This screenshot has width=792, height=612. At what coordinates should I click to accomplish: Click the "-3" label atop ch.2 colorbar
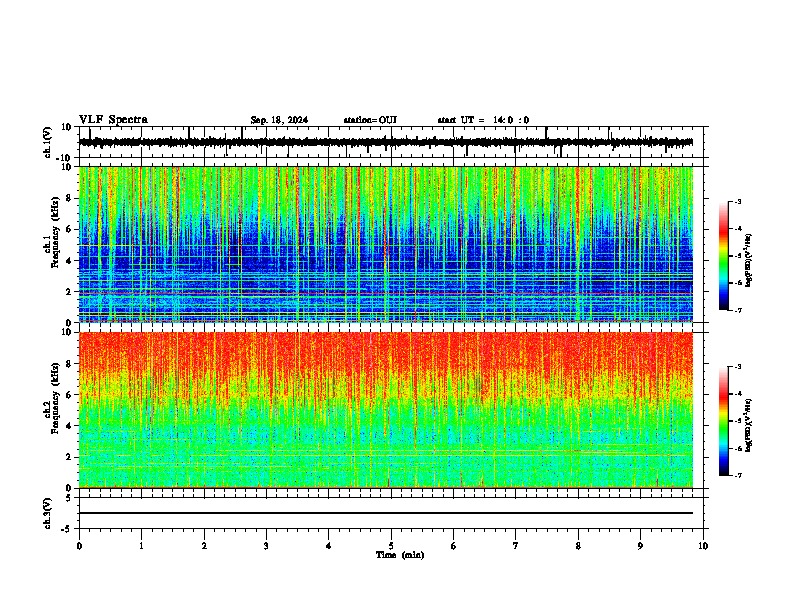click(x=737, y=367)
